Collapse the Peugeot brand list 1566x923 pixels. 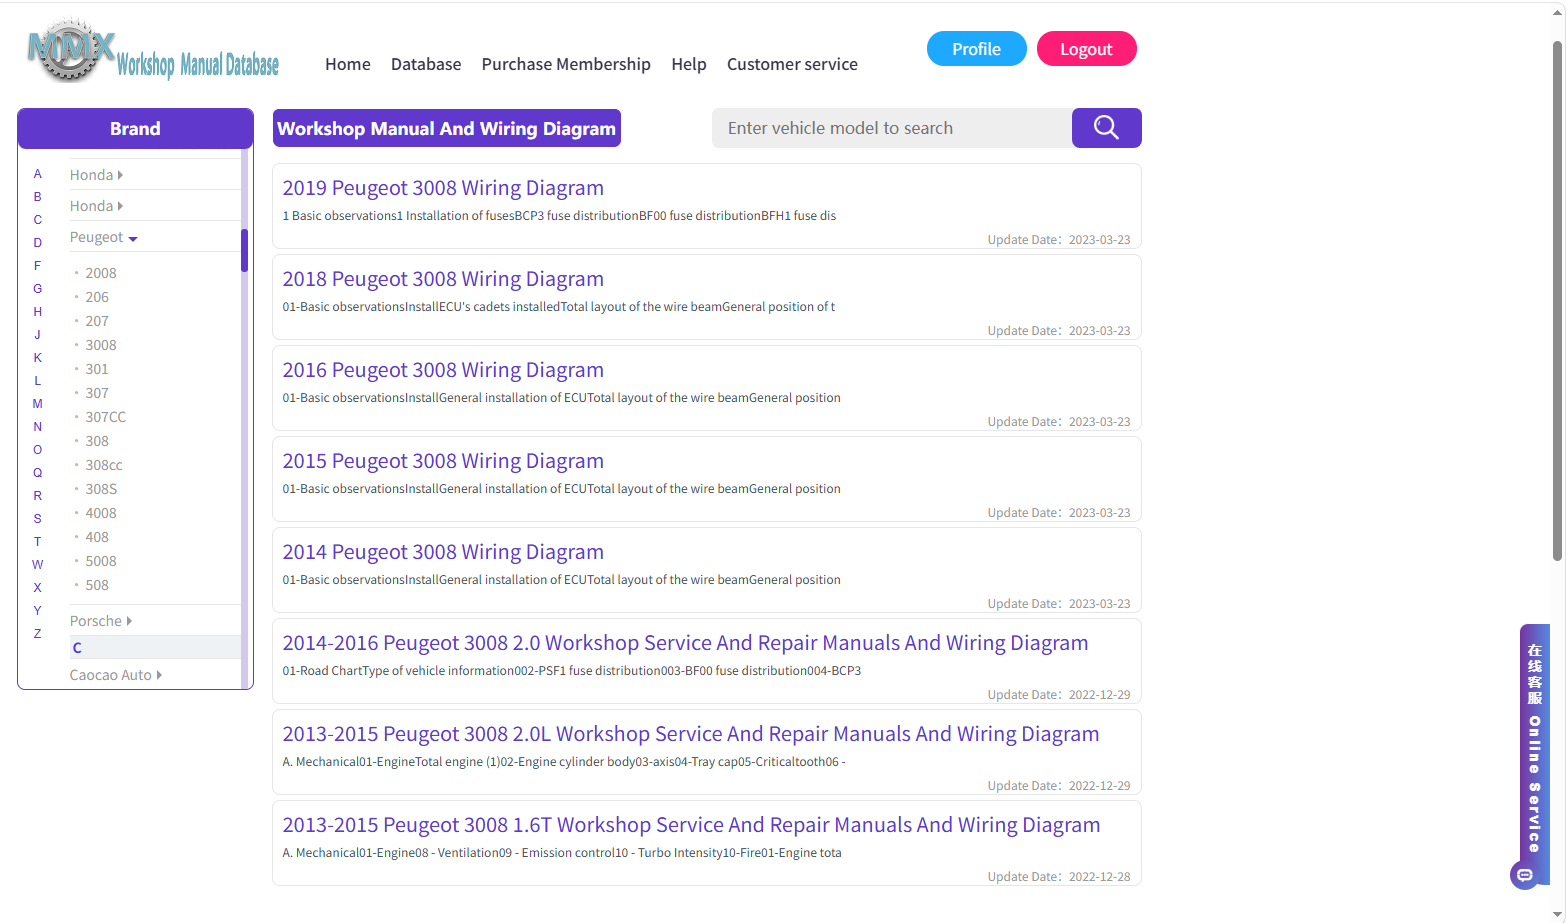tap(104, 237)
